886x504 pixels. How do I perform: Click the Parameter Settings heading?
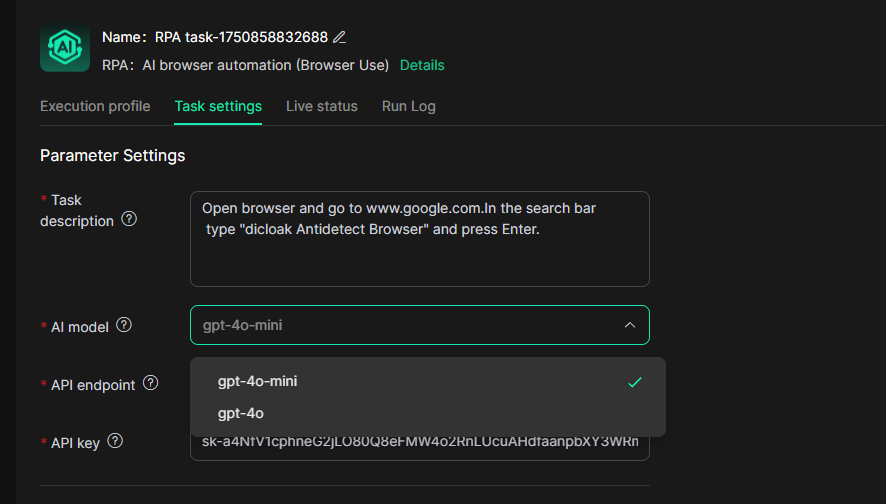[x=112, y=156]
